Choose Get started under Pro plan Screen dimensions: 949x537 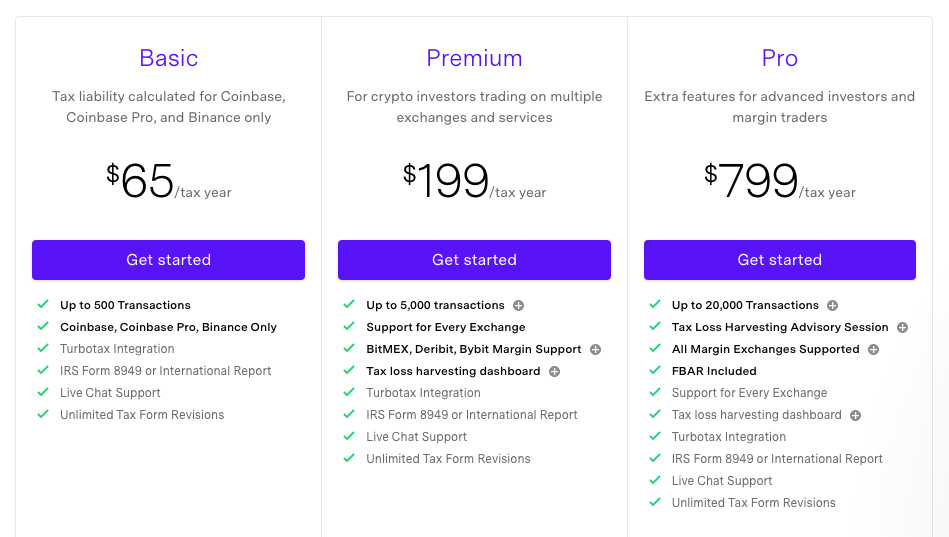click(780, 260)
